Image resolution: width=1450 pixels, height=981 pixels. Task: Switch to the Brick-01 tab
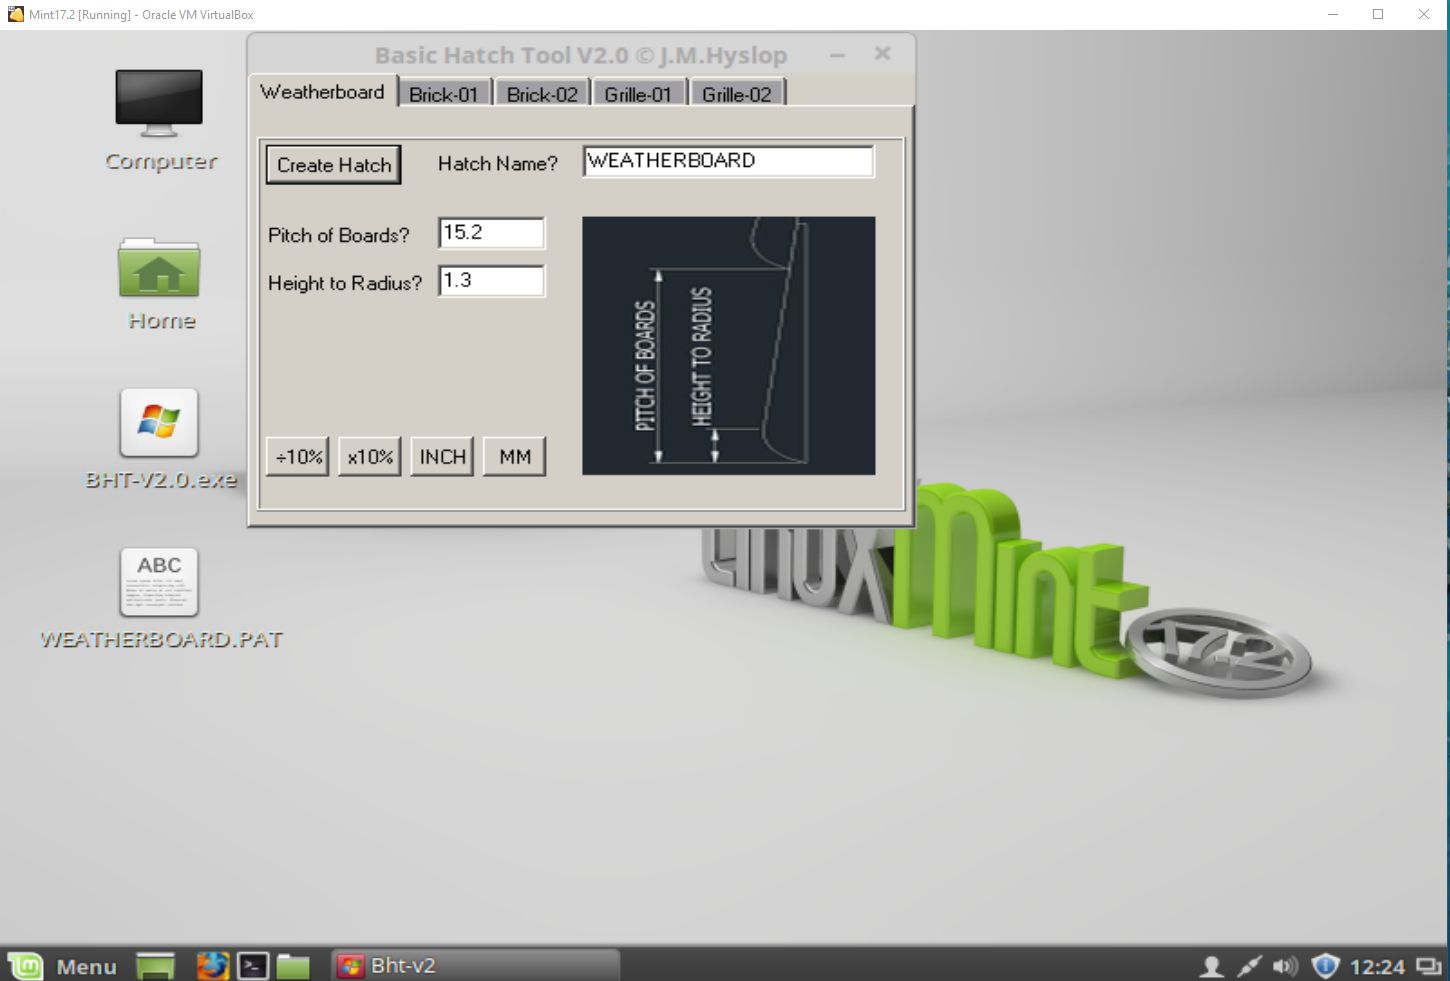[443, 94]
